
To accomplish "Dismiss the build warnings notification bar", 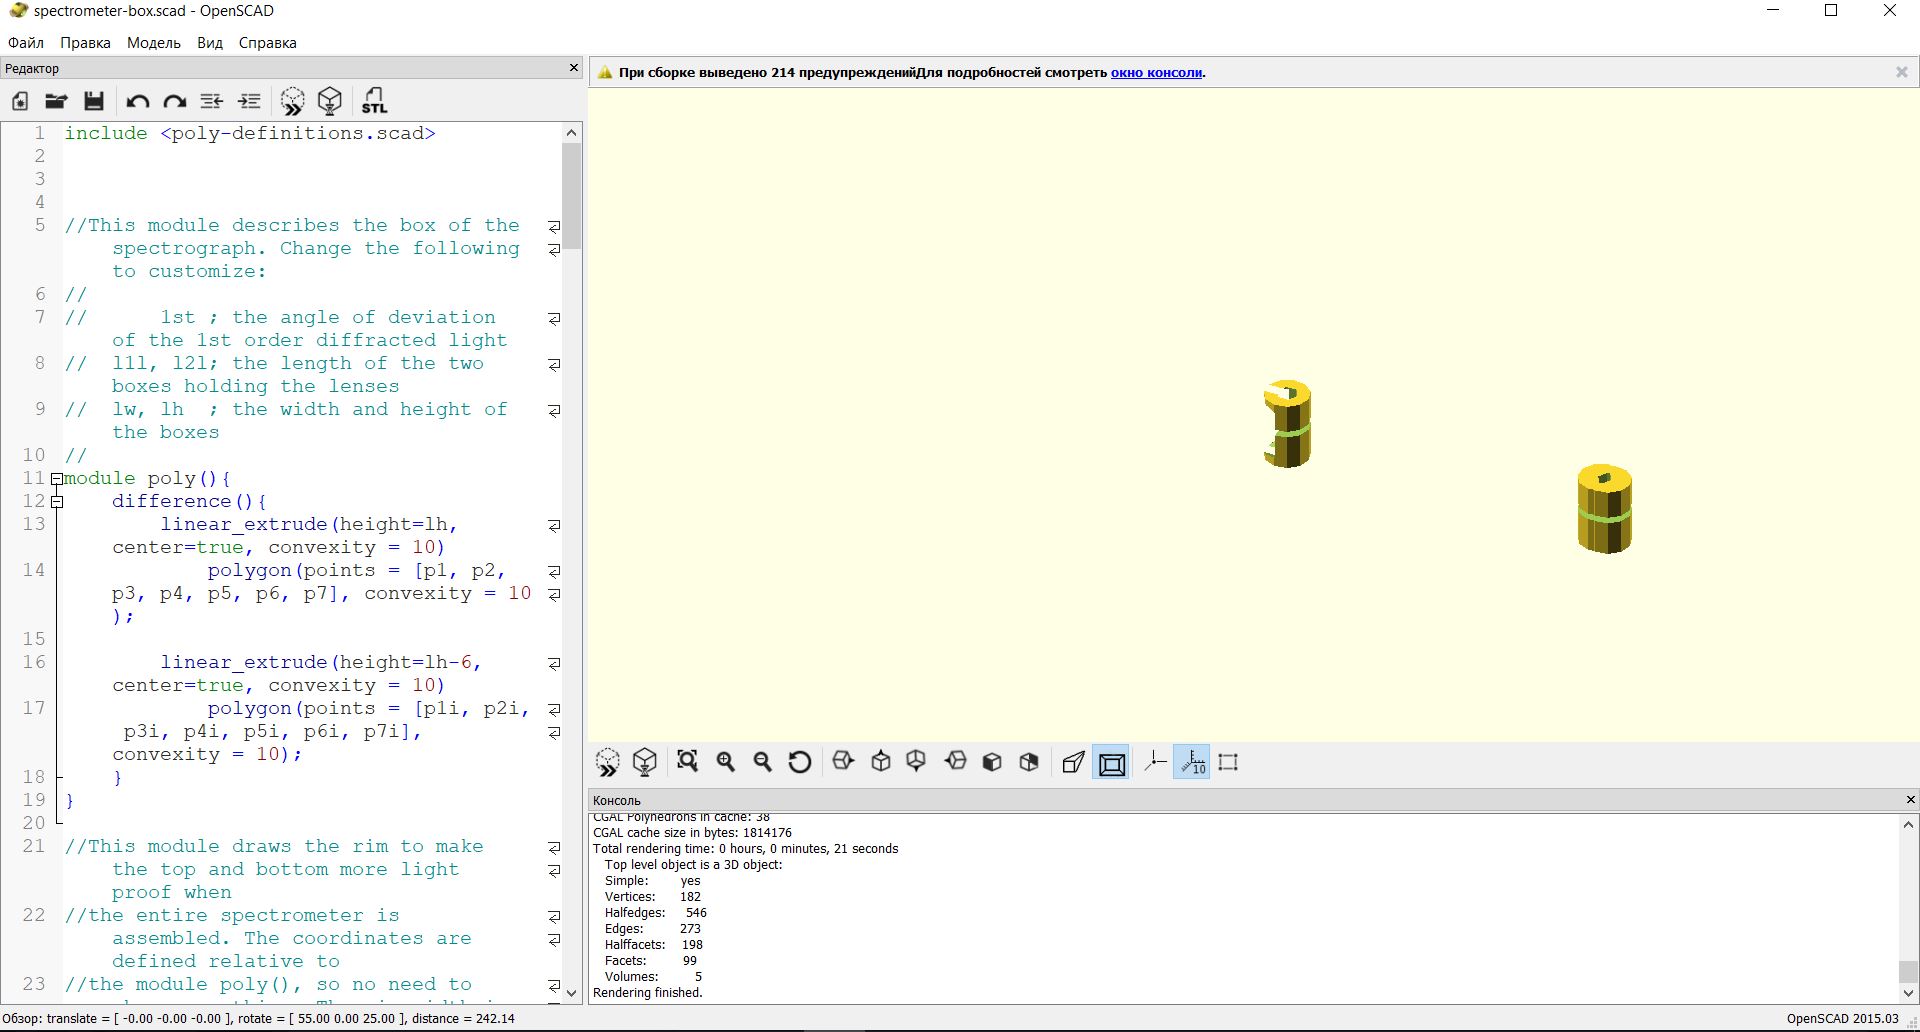I will 1901,72.
